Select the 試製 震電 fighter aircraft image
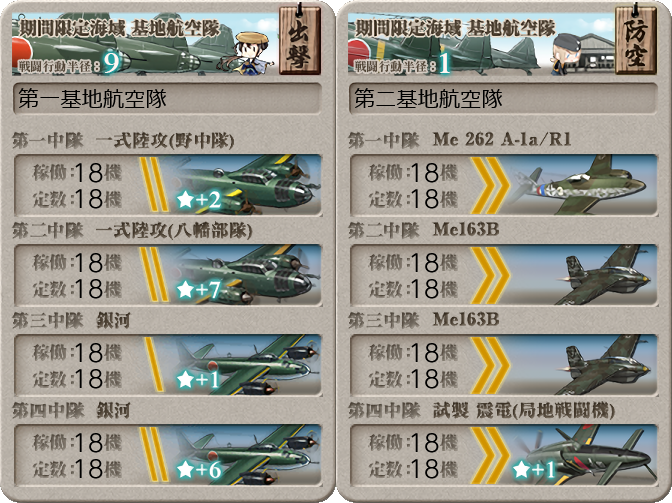This screenshot has height=503, width=672. pos(587,455)
